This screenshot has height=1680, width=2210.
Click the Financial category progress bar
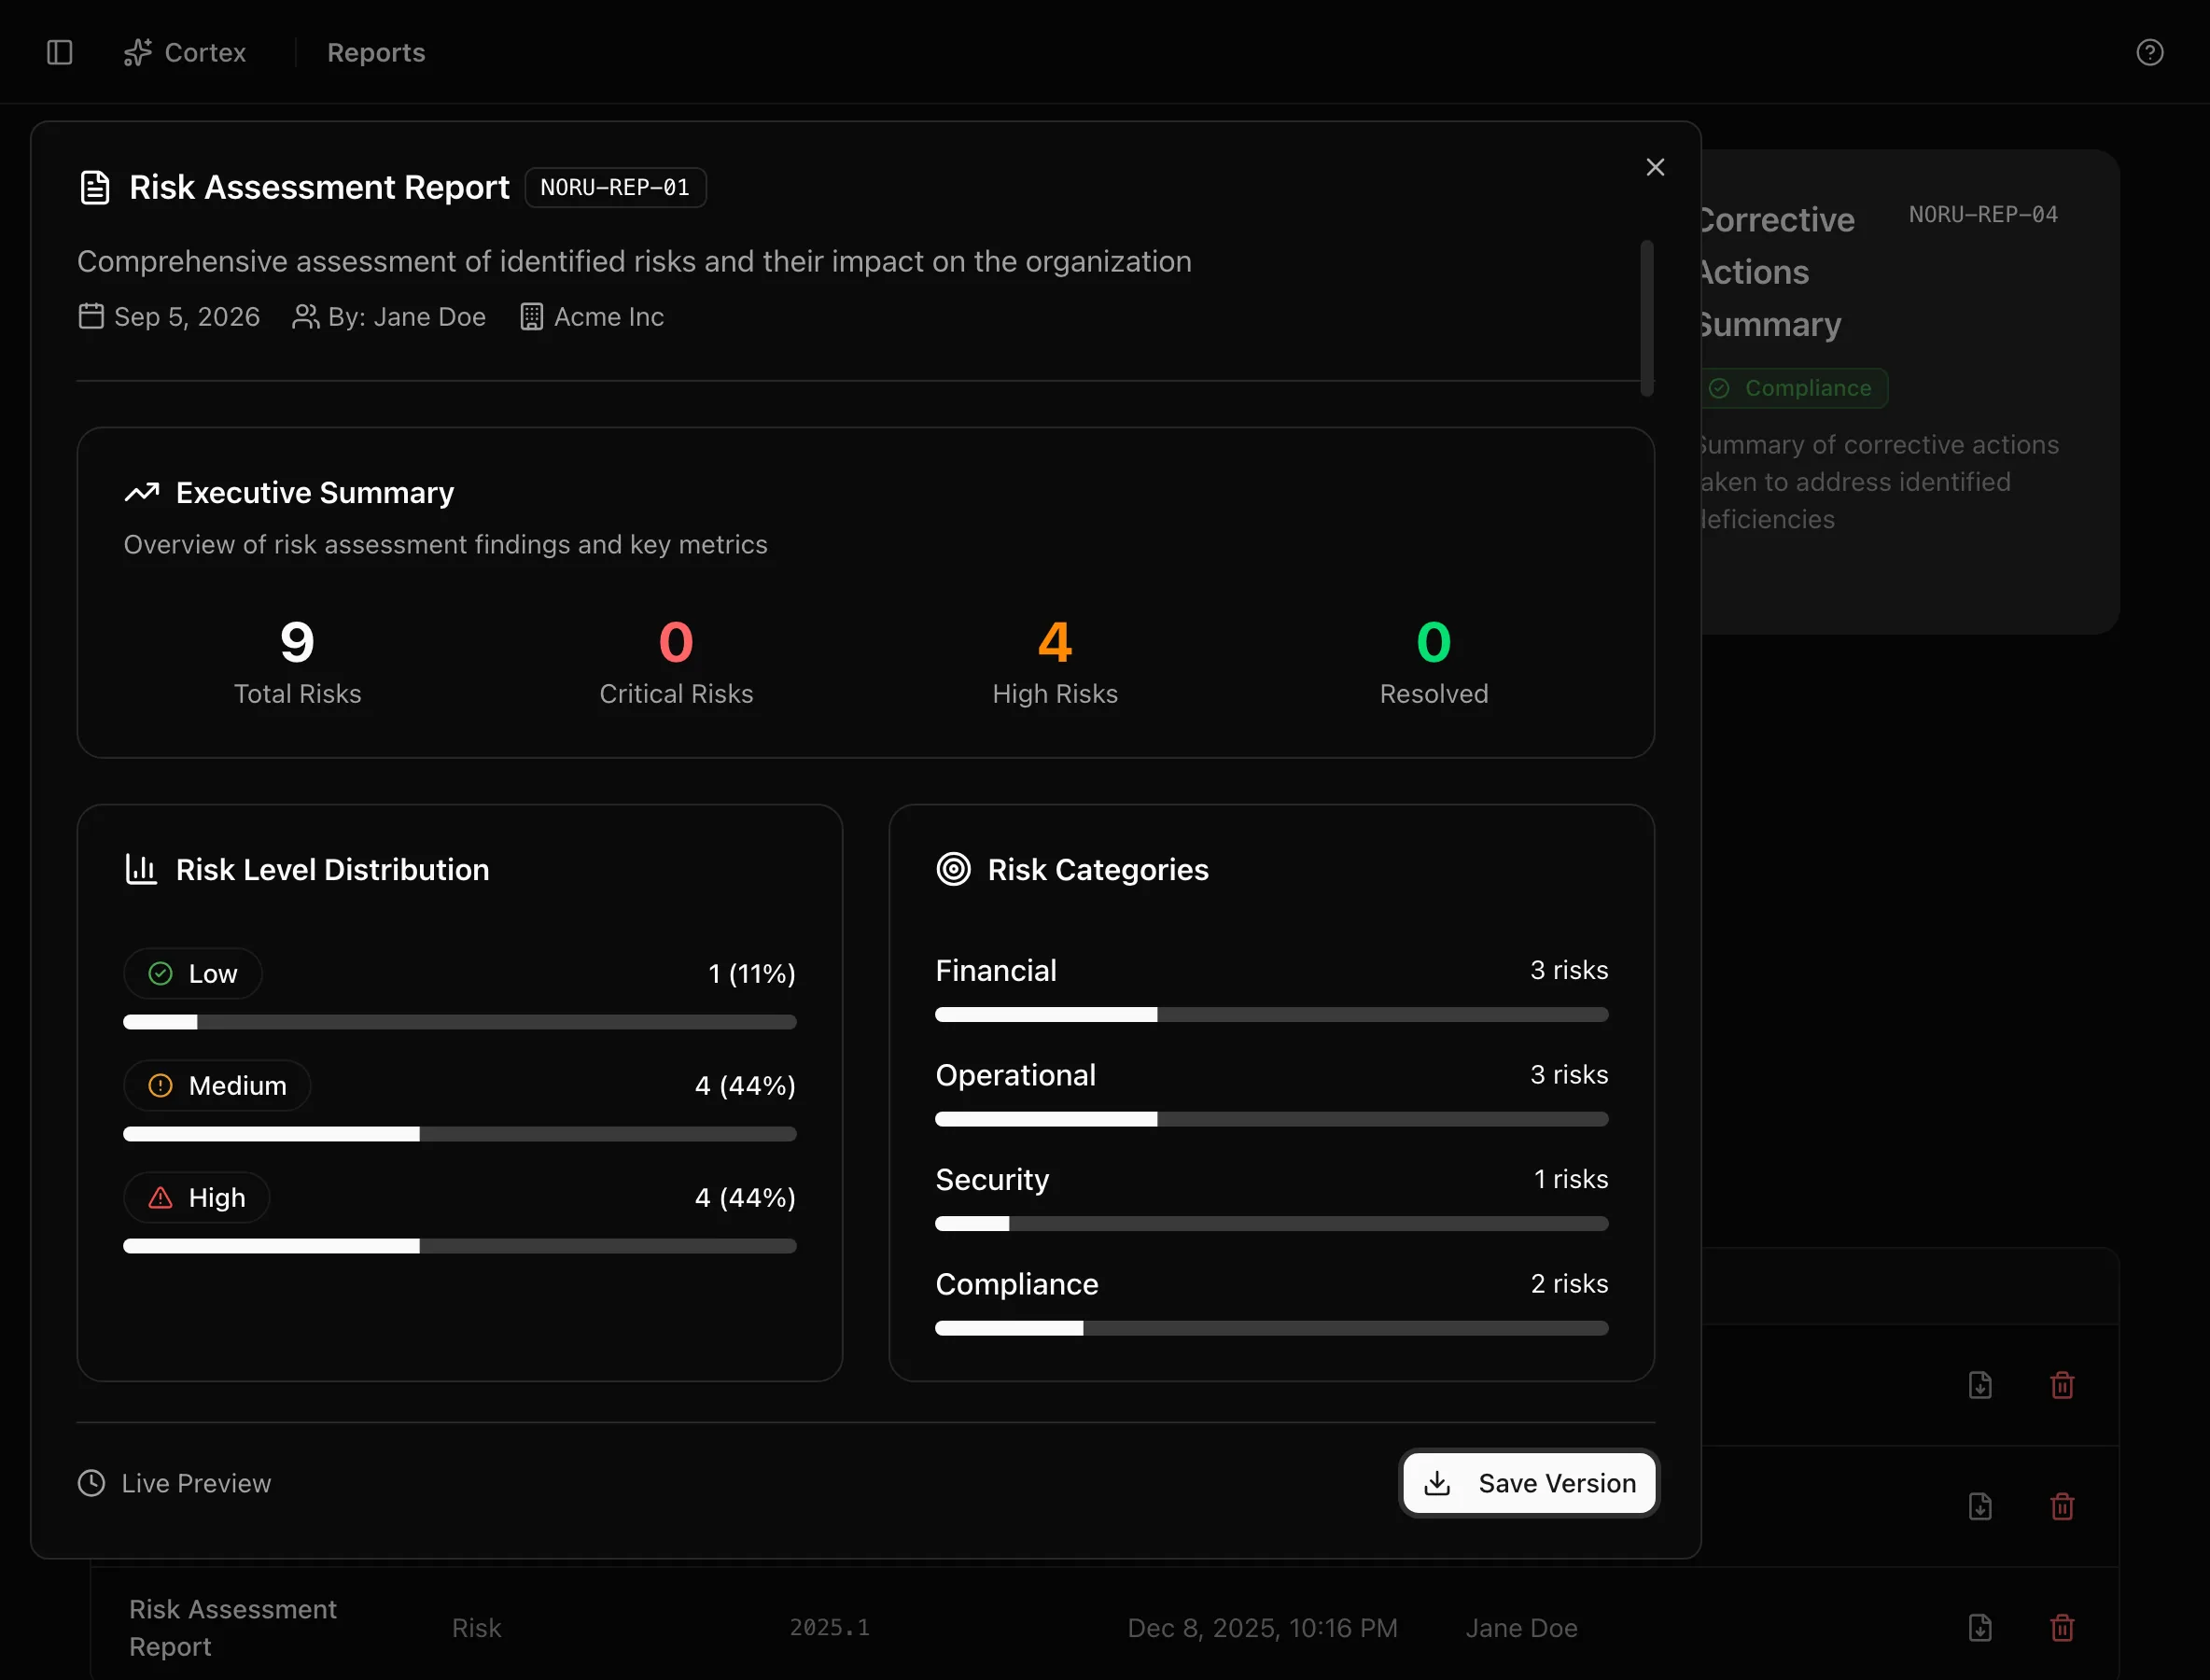click(x=1272, y=1014)
